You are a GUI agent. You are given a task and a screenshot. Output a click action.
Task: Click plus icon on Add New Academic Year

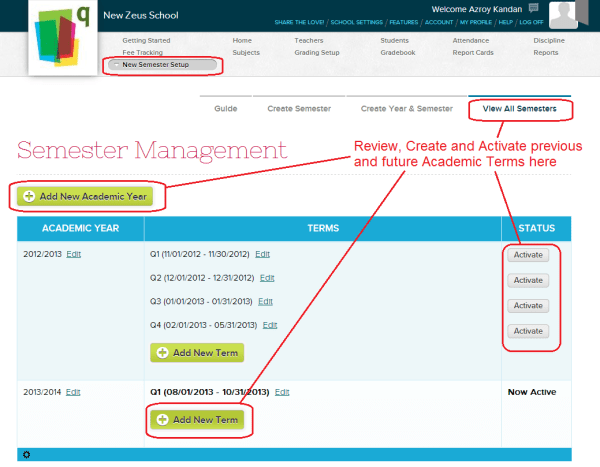tap(29, 196)
